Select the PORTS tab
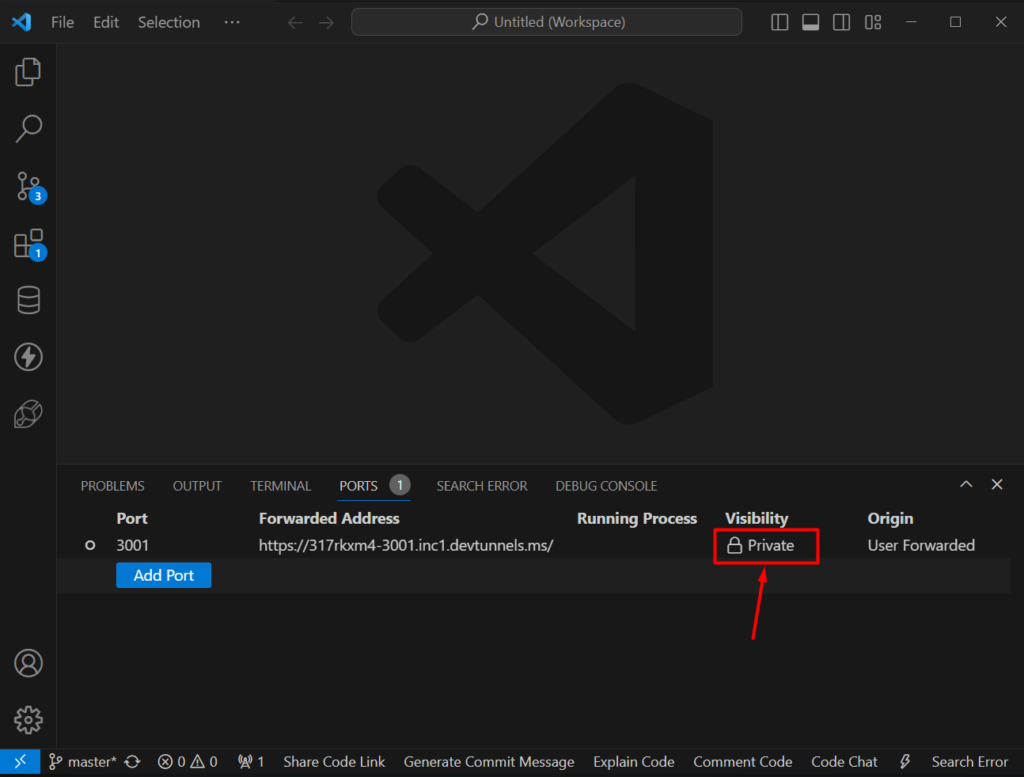Viewport: 1024px width, 777px height. 374,486
